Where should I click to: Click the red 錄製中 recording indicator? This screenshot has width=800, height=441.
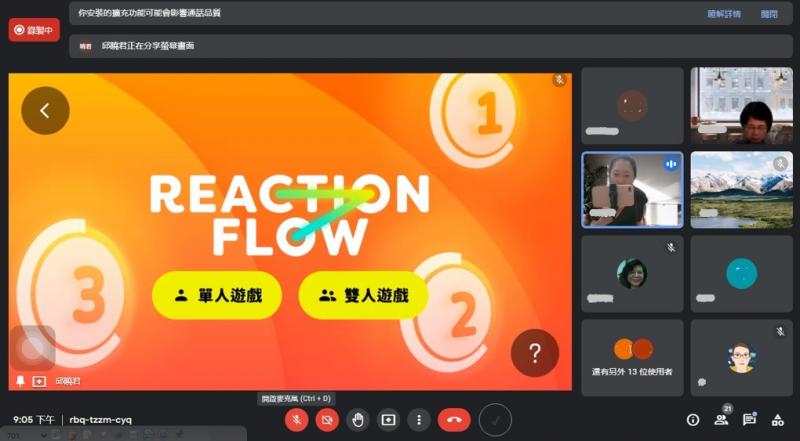point(34,30)
